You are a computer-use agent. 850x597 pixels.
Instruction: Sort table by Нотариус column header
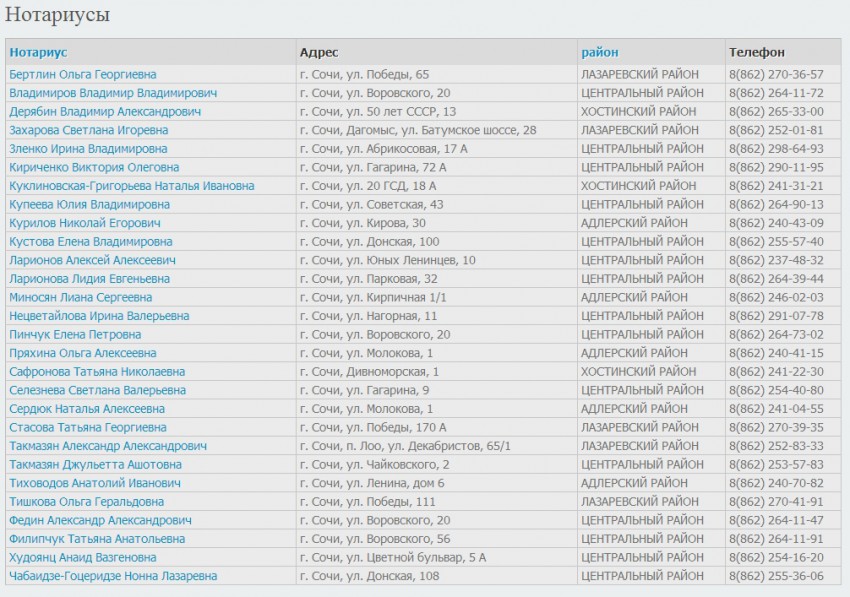pyautogui.click(x=38, y=52)
